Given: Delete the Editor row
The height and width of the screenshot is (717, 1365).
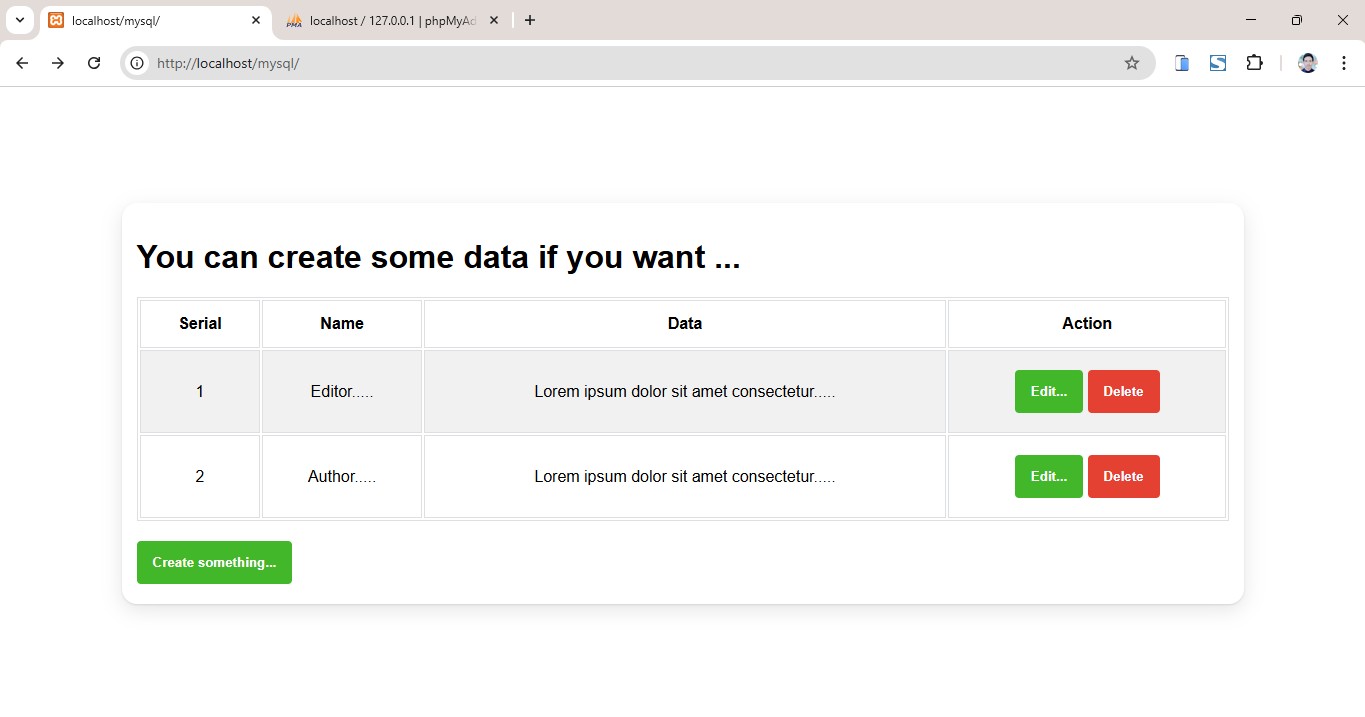Looking at the screenshot, I should [x=1123, y=392].
